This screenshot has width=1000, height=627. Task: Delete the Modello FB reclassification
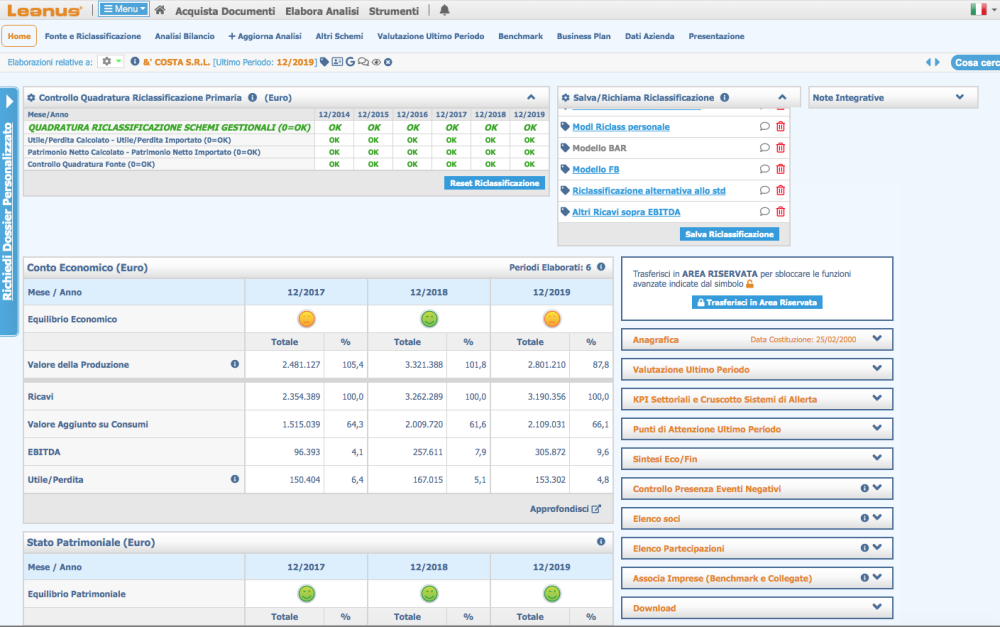(x=781, y=169)
